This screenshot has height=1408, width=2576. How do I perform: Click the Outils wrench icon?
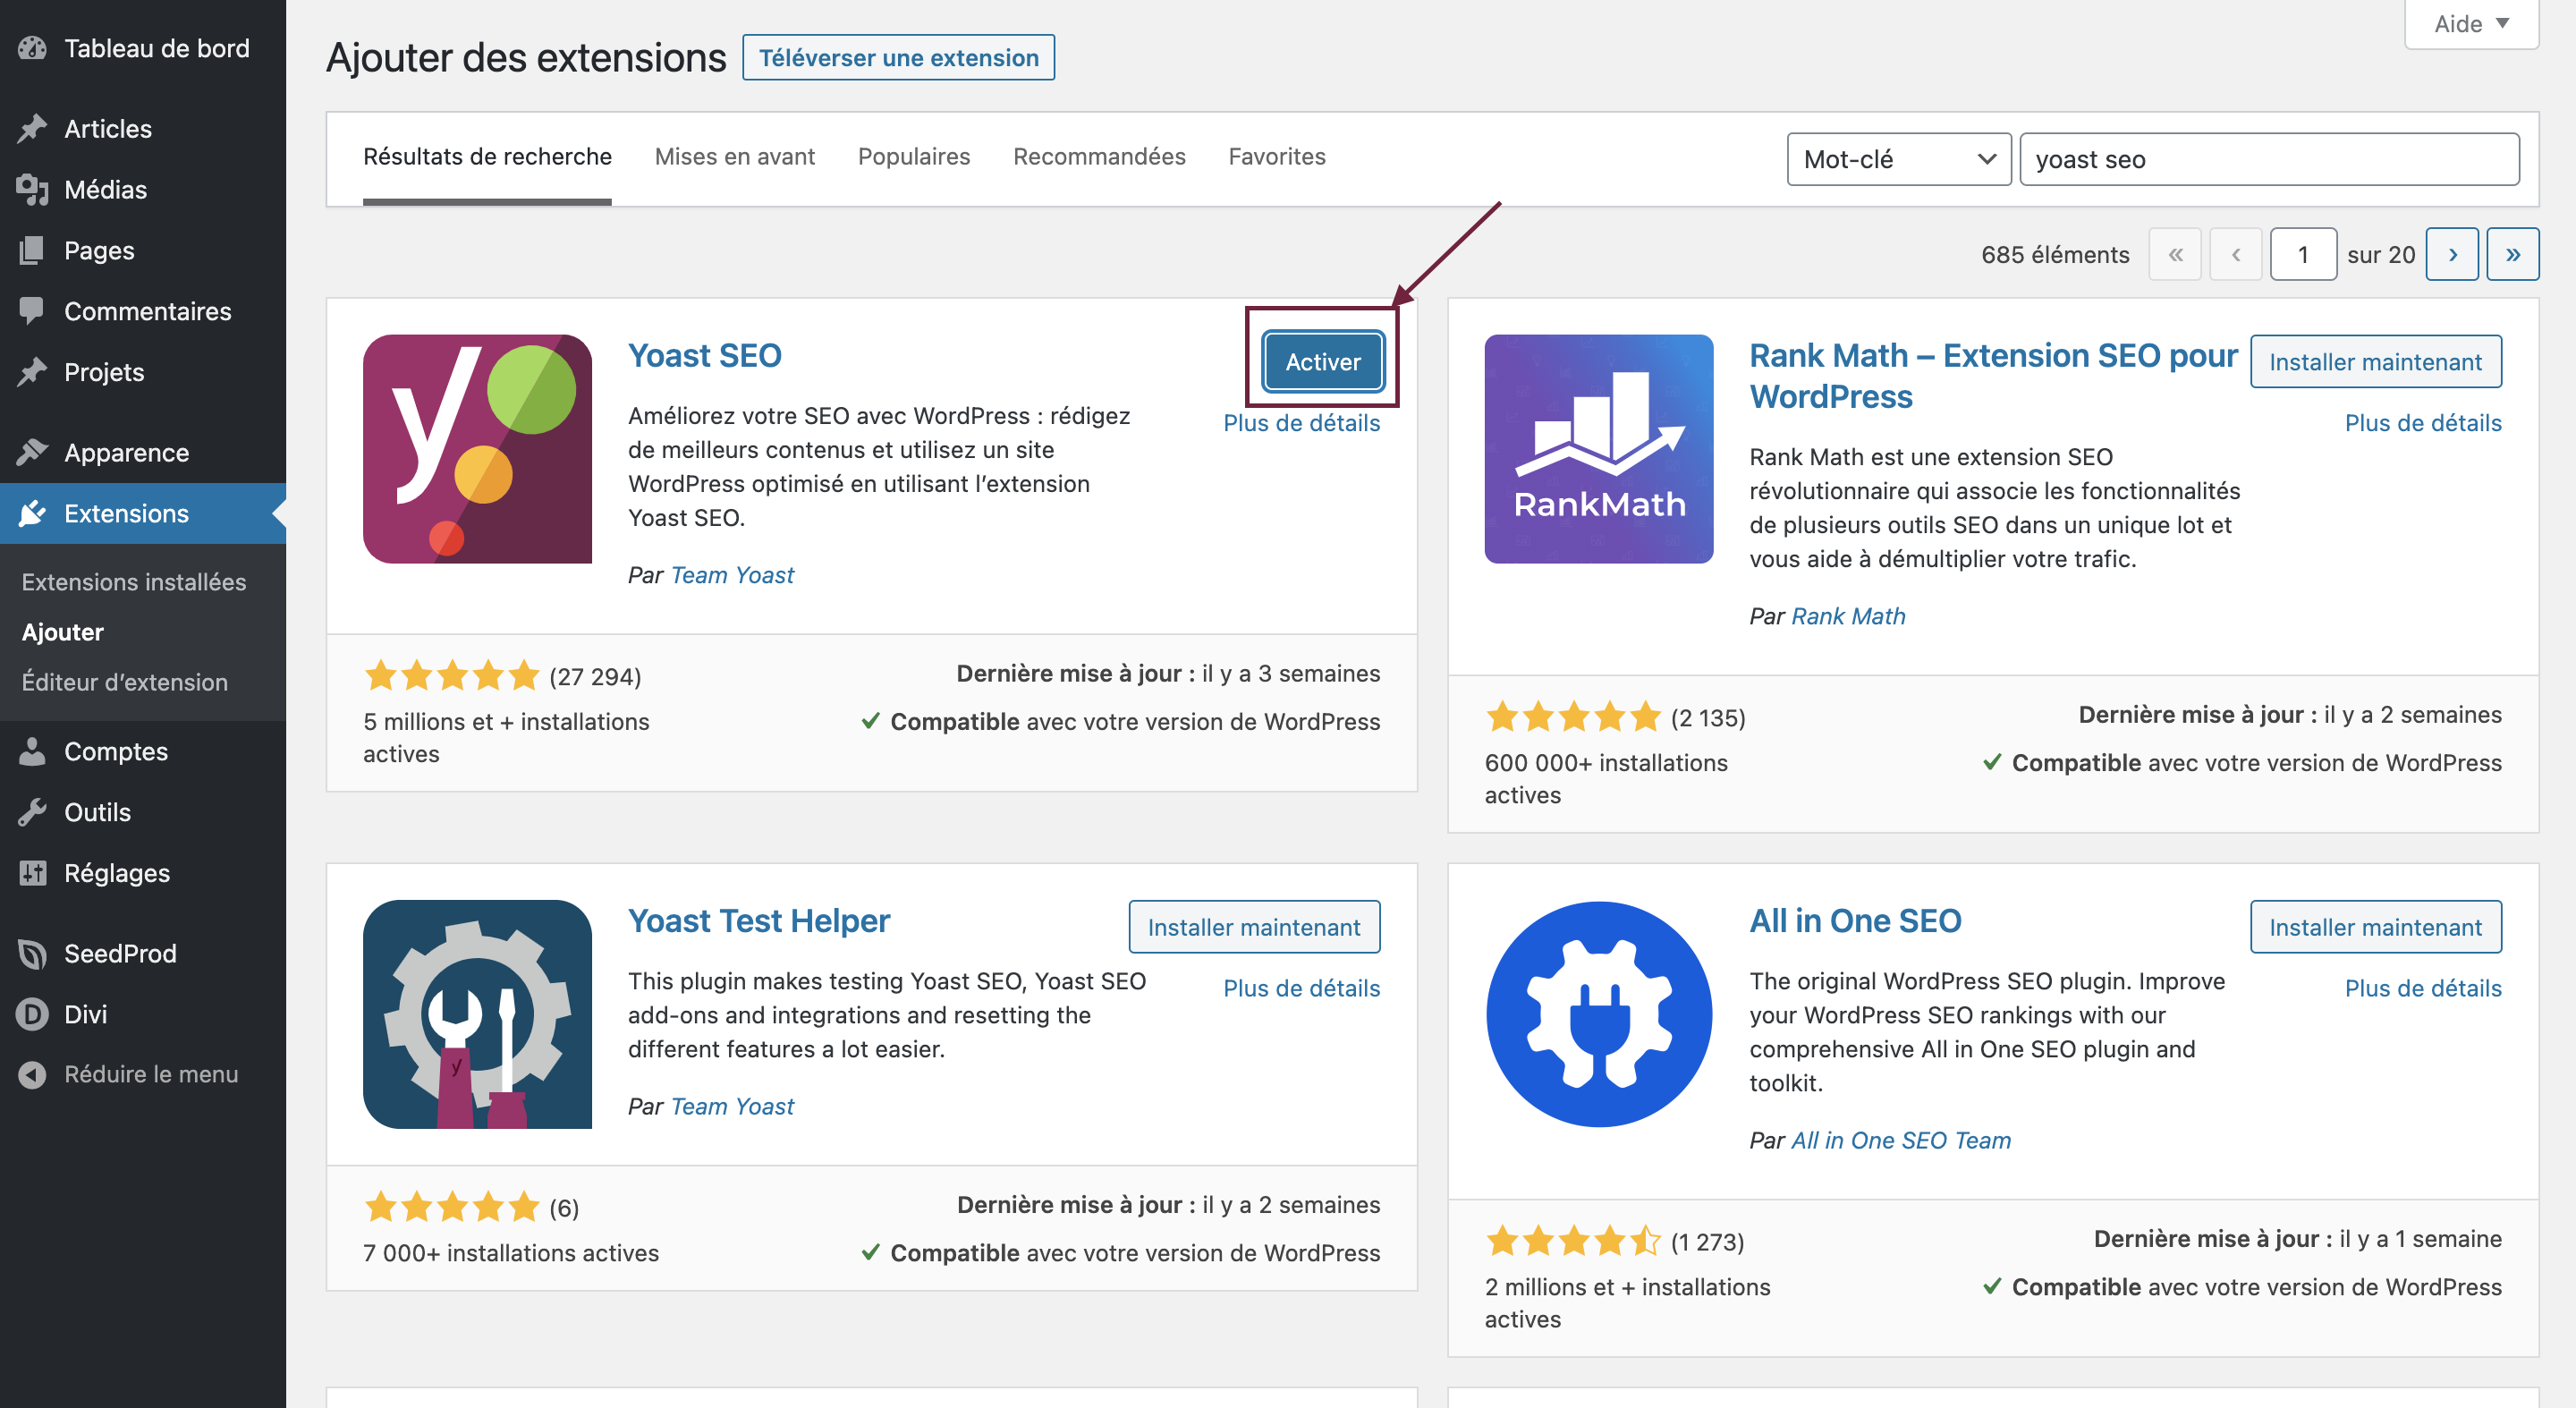32,812
